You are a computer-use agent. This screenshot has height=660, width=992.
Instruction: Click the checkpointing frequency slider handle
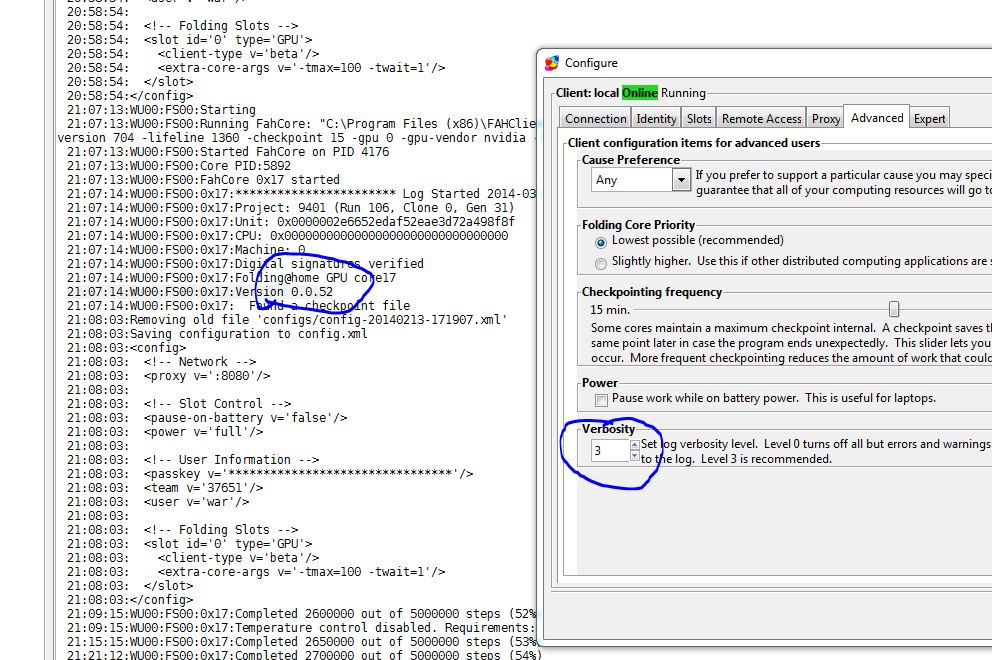coord(893,309)
